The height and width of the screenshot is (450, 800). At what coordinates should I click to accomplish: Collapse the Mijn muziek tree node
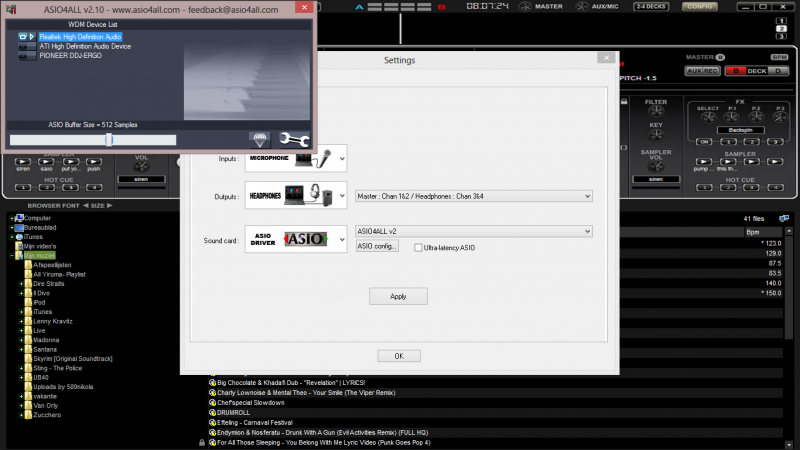(12, 256)
